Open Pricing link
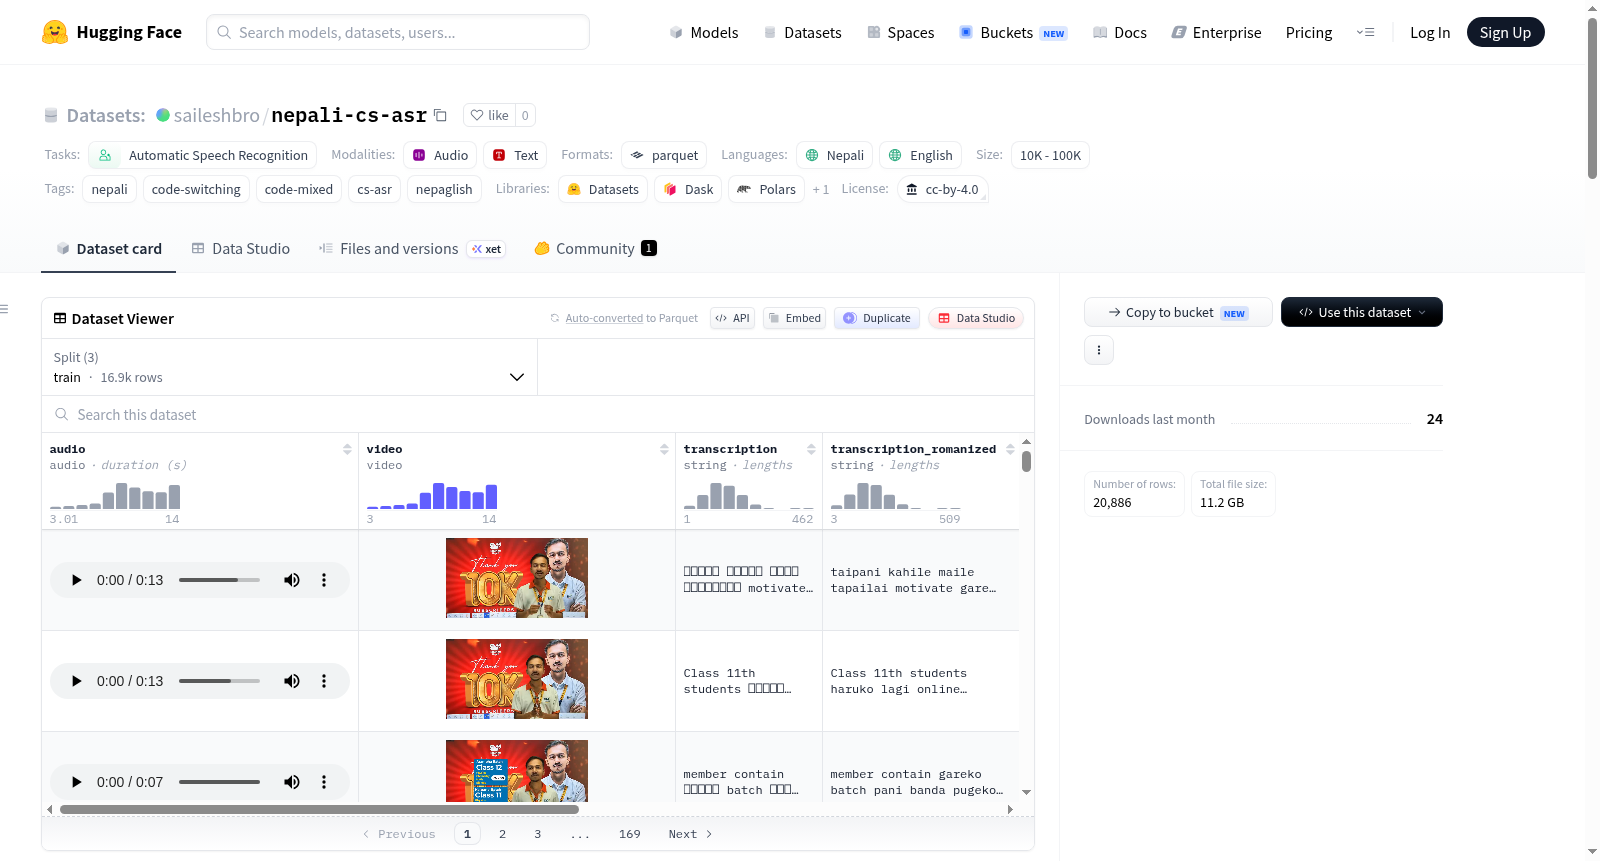1600x861 pixels. coord(1309,32)
